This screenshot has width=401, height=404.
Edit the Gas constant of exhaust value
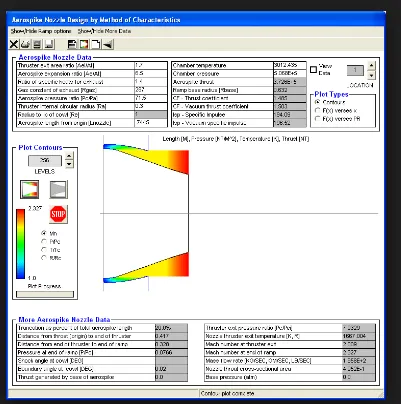(151, 90)
